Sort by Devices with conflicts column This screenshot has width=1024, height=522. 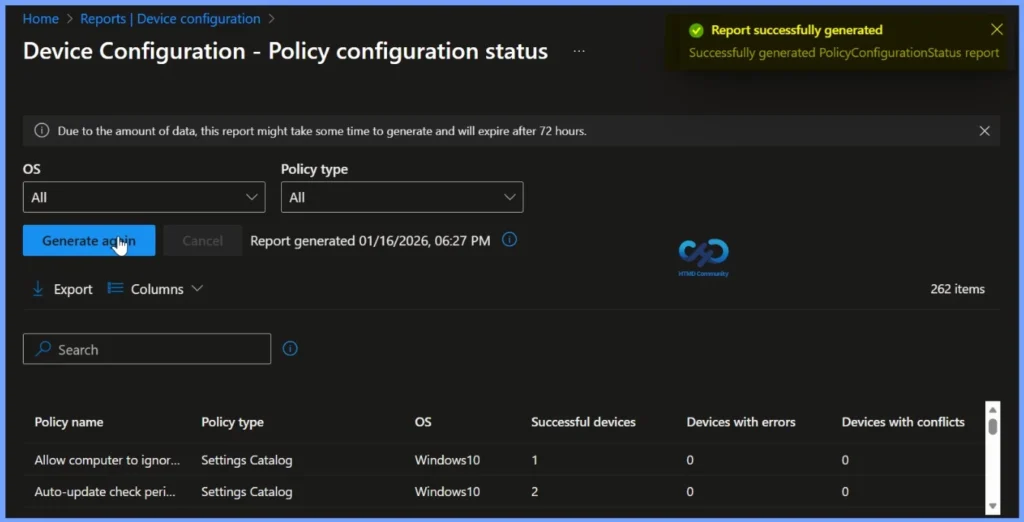point(903,422)
